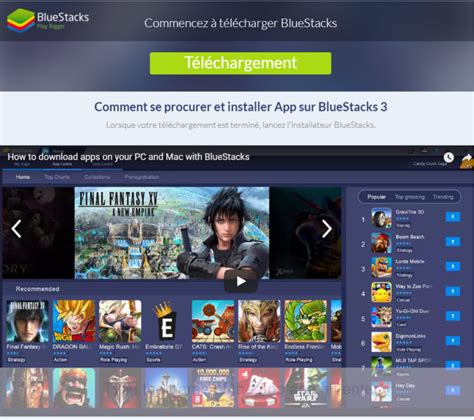This screenshot has height=420, width=474.
Task: Click the green Téléchargement button
Action: [x=240, y=63]
